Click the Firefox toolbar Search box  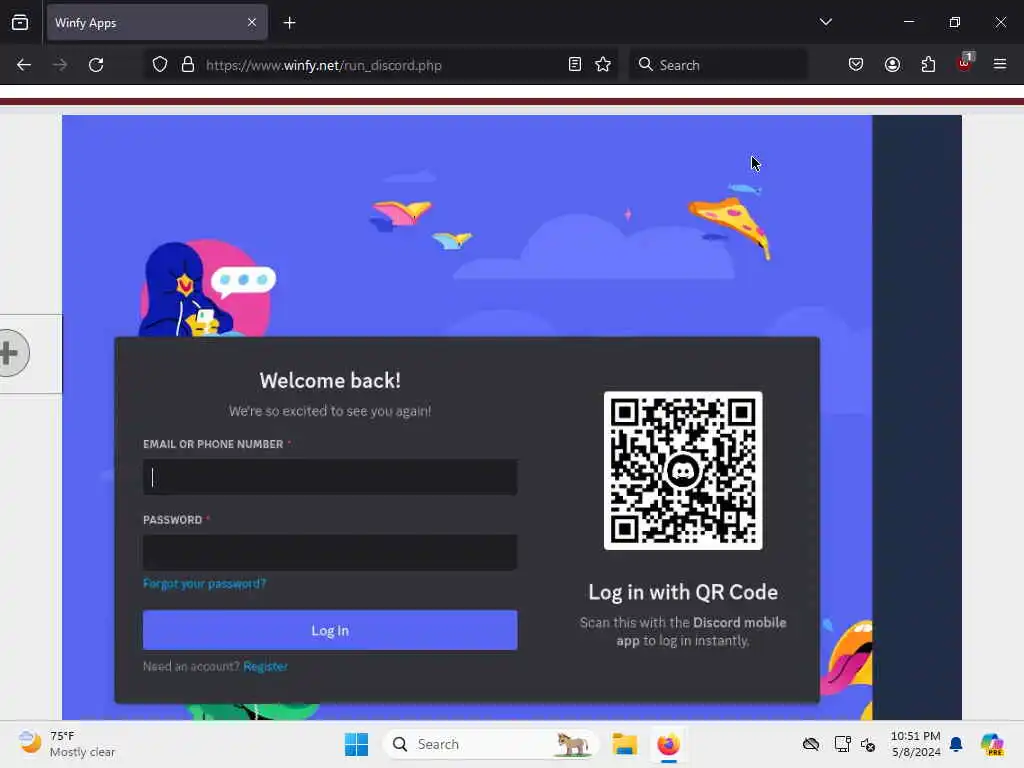(718, 65)
